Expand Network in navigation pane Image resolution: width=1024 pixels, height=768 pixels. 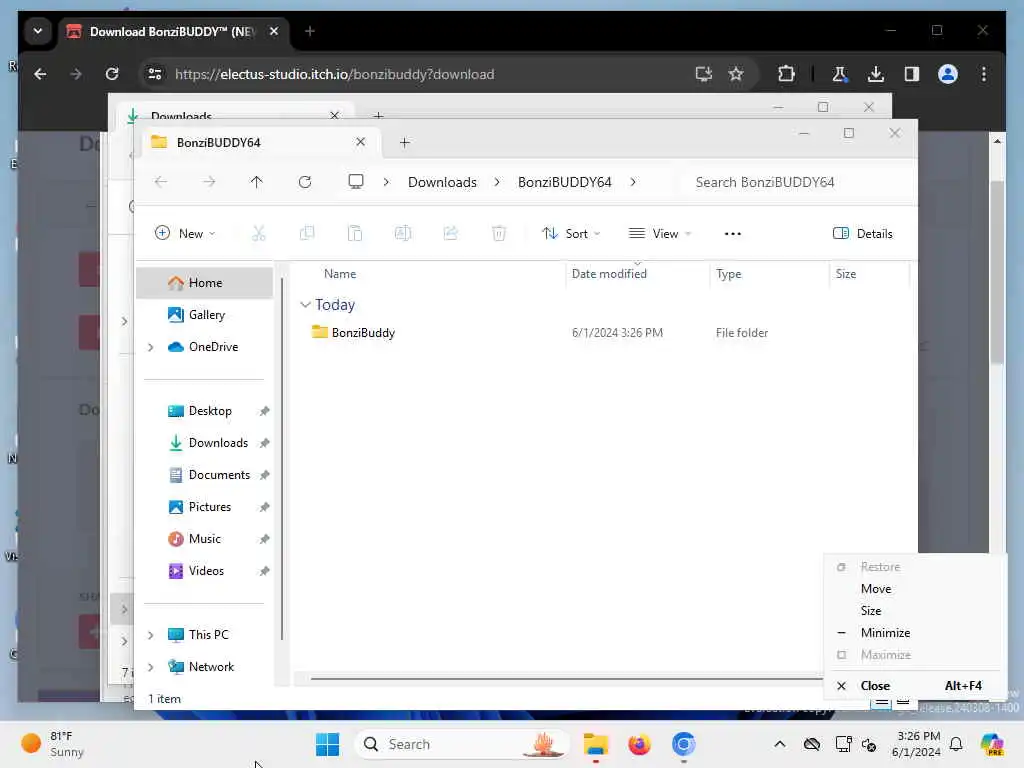point(151,667)
